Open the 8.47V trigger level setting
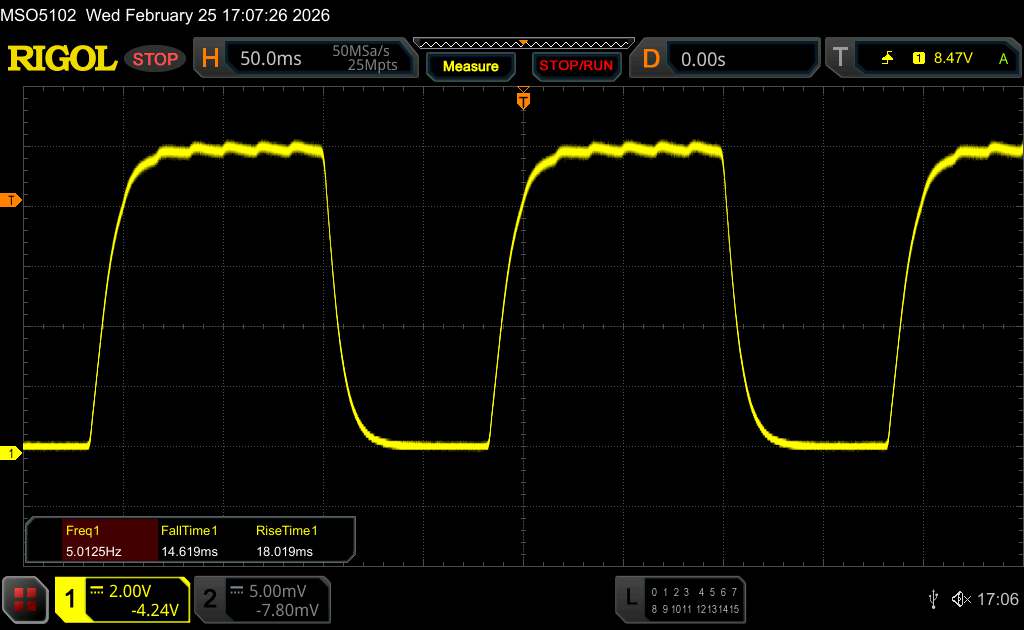Screen dimensions: 1024x630 [952, 59]
